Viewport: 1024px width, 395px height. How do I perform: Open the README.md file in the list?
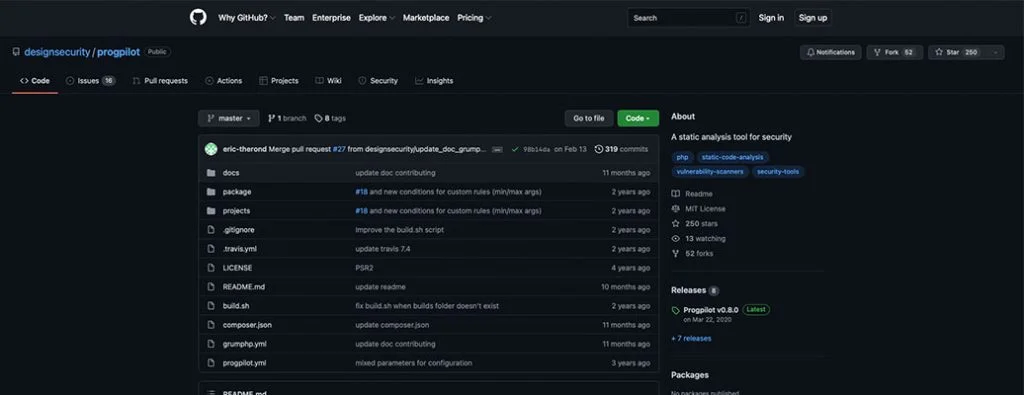pos(244,287)
